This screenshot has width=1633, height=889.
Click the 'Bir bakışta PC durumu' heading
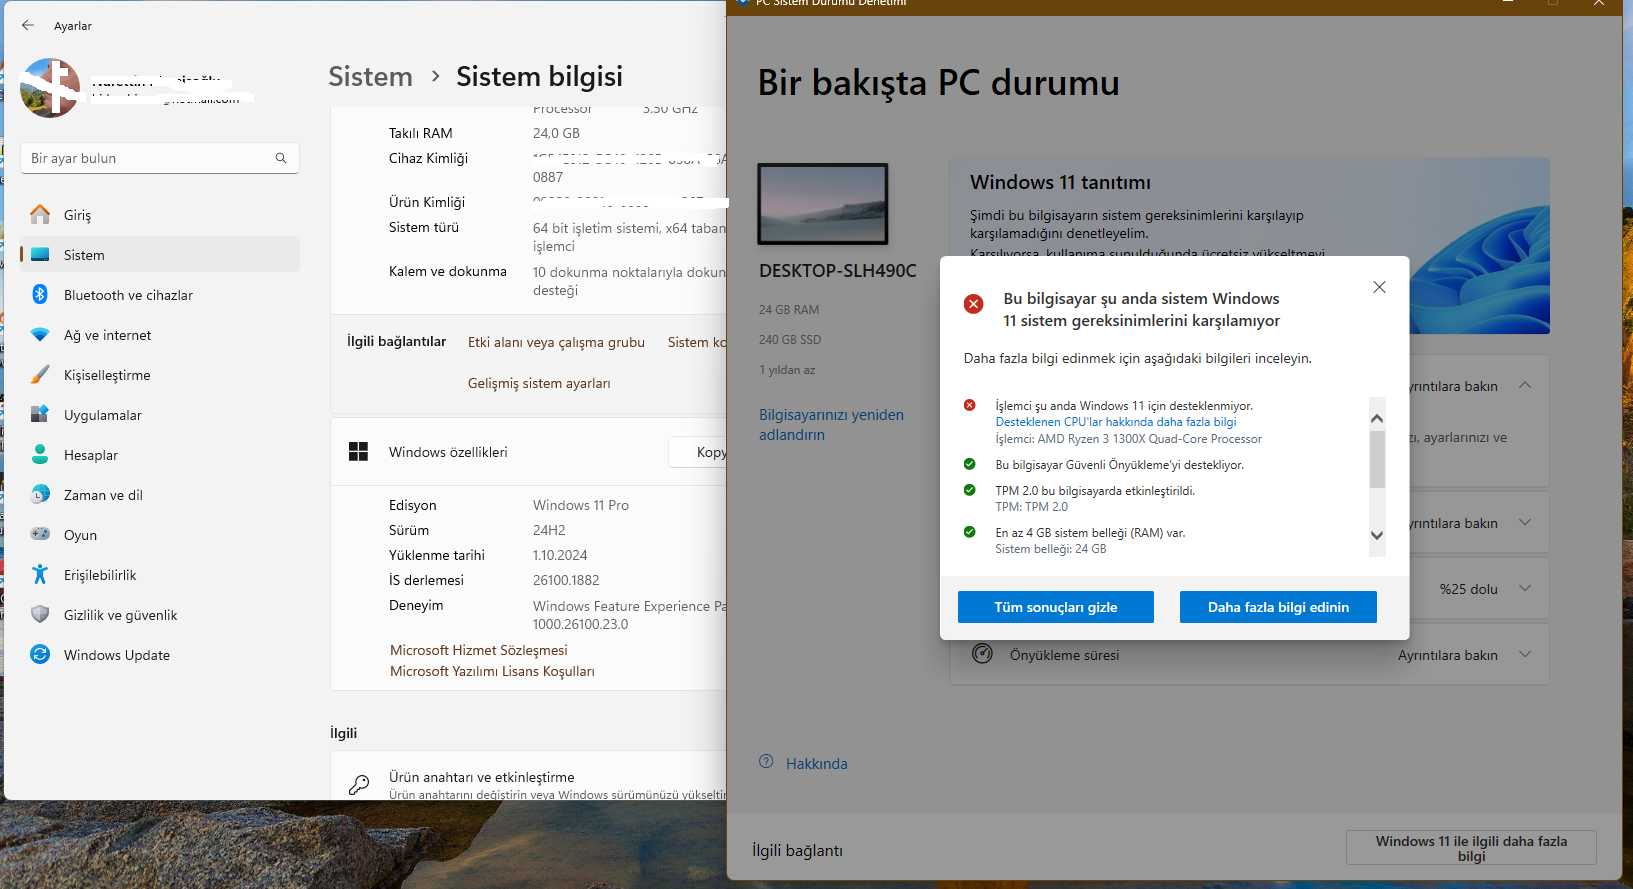[x=939, y=83]
